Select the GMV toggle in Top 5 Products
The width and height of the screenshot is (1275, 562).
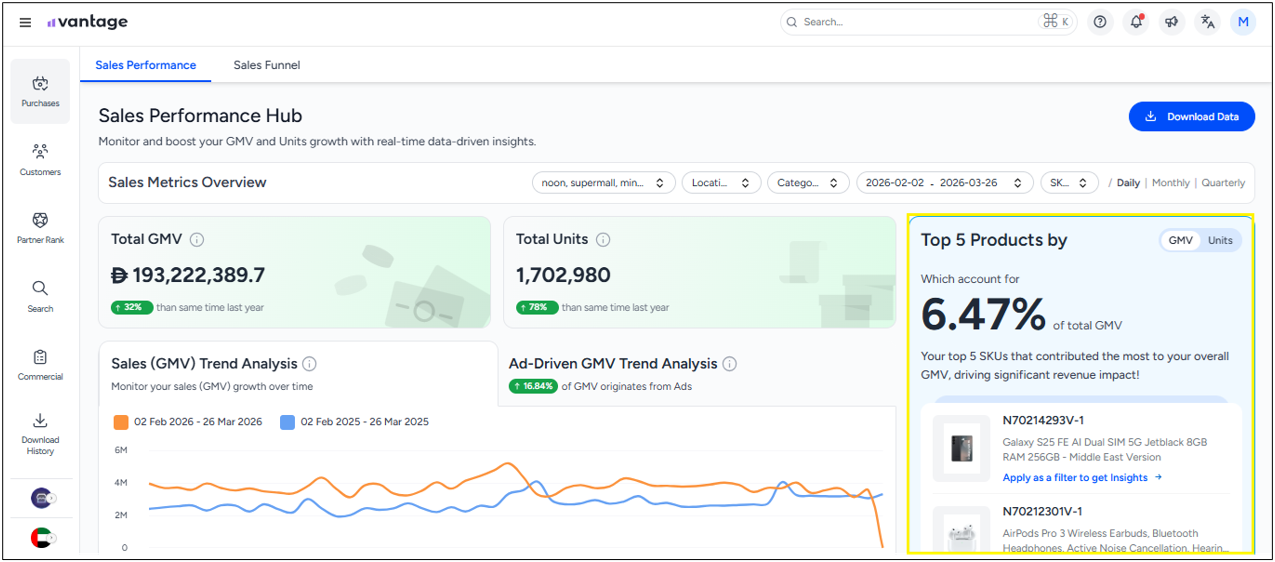tap(1181, 241)
